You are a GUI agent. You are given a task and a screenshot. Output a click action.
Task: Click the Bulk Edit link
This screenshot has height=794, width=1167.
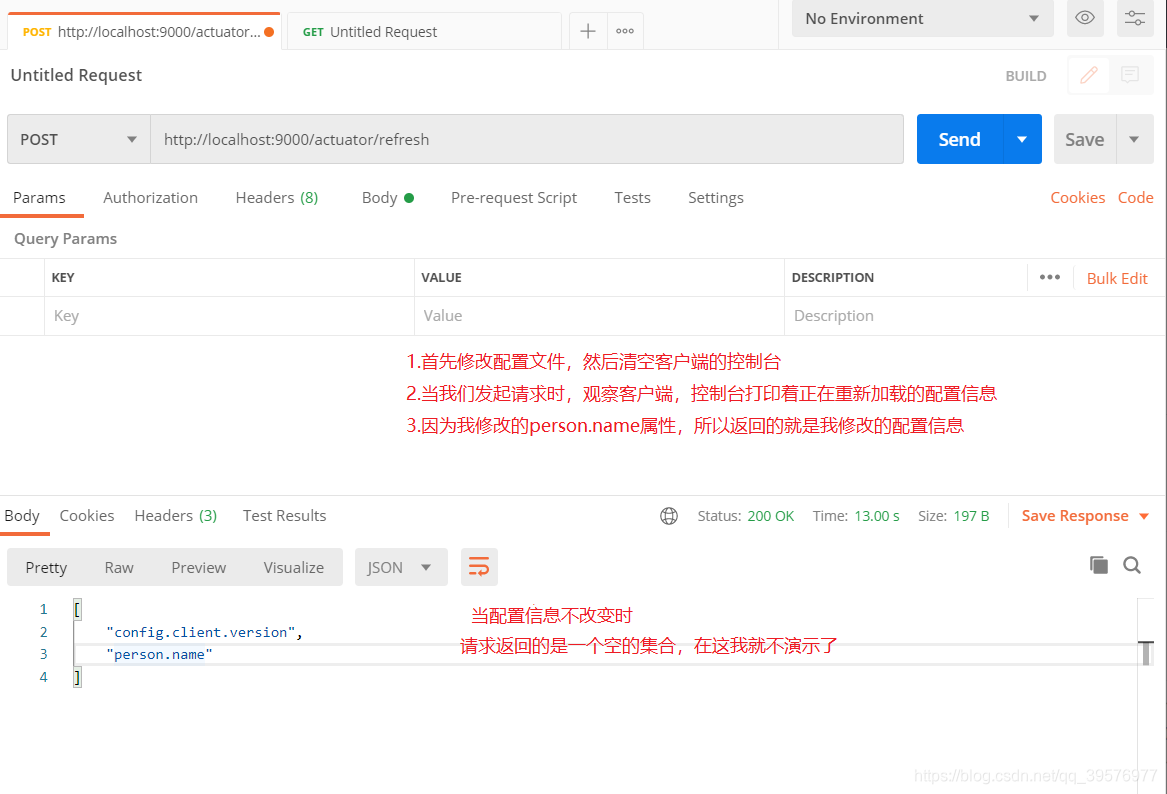click(1117, 278)
